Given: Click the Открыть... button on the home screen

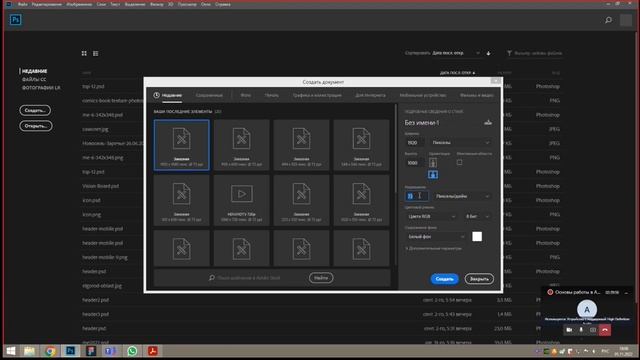Looking at the screenshot, I should pos(36,126).
